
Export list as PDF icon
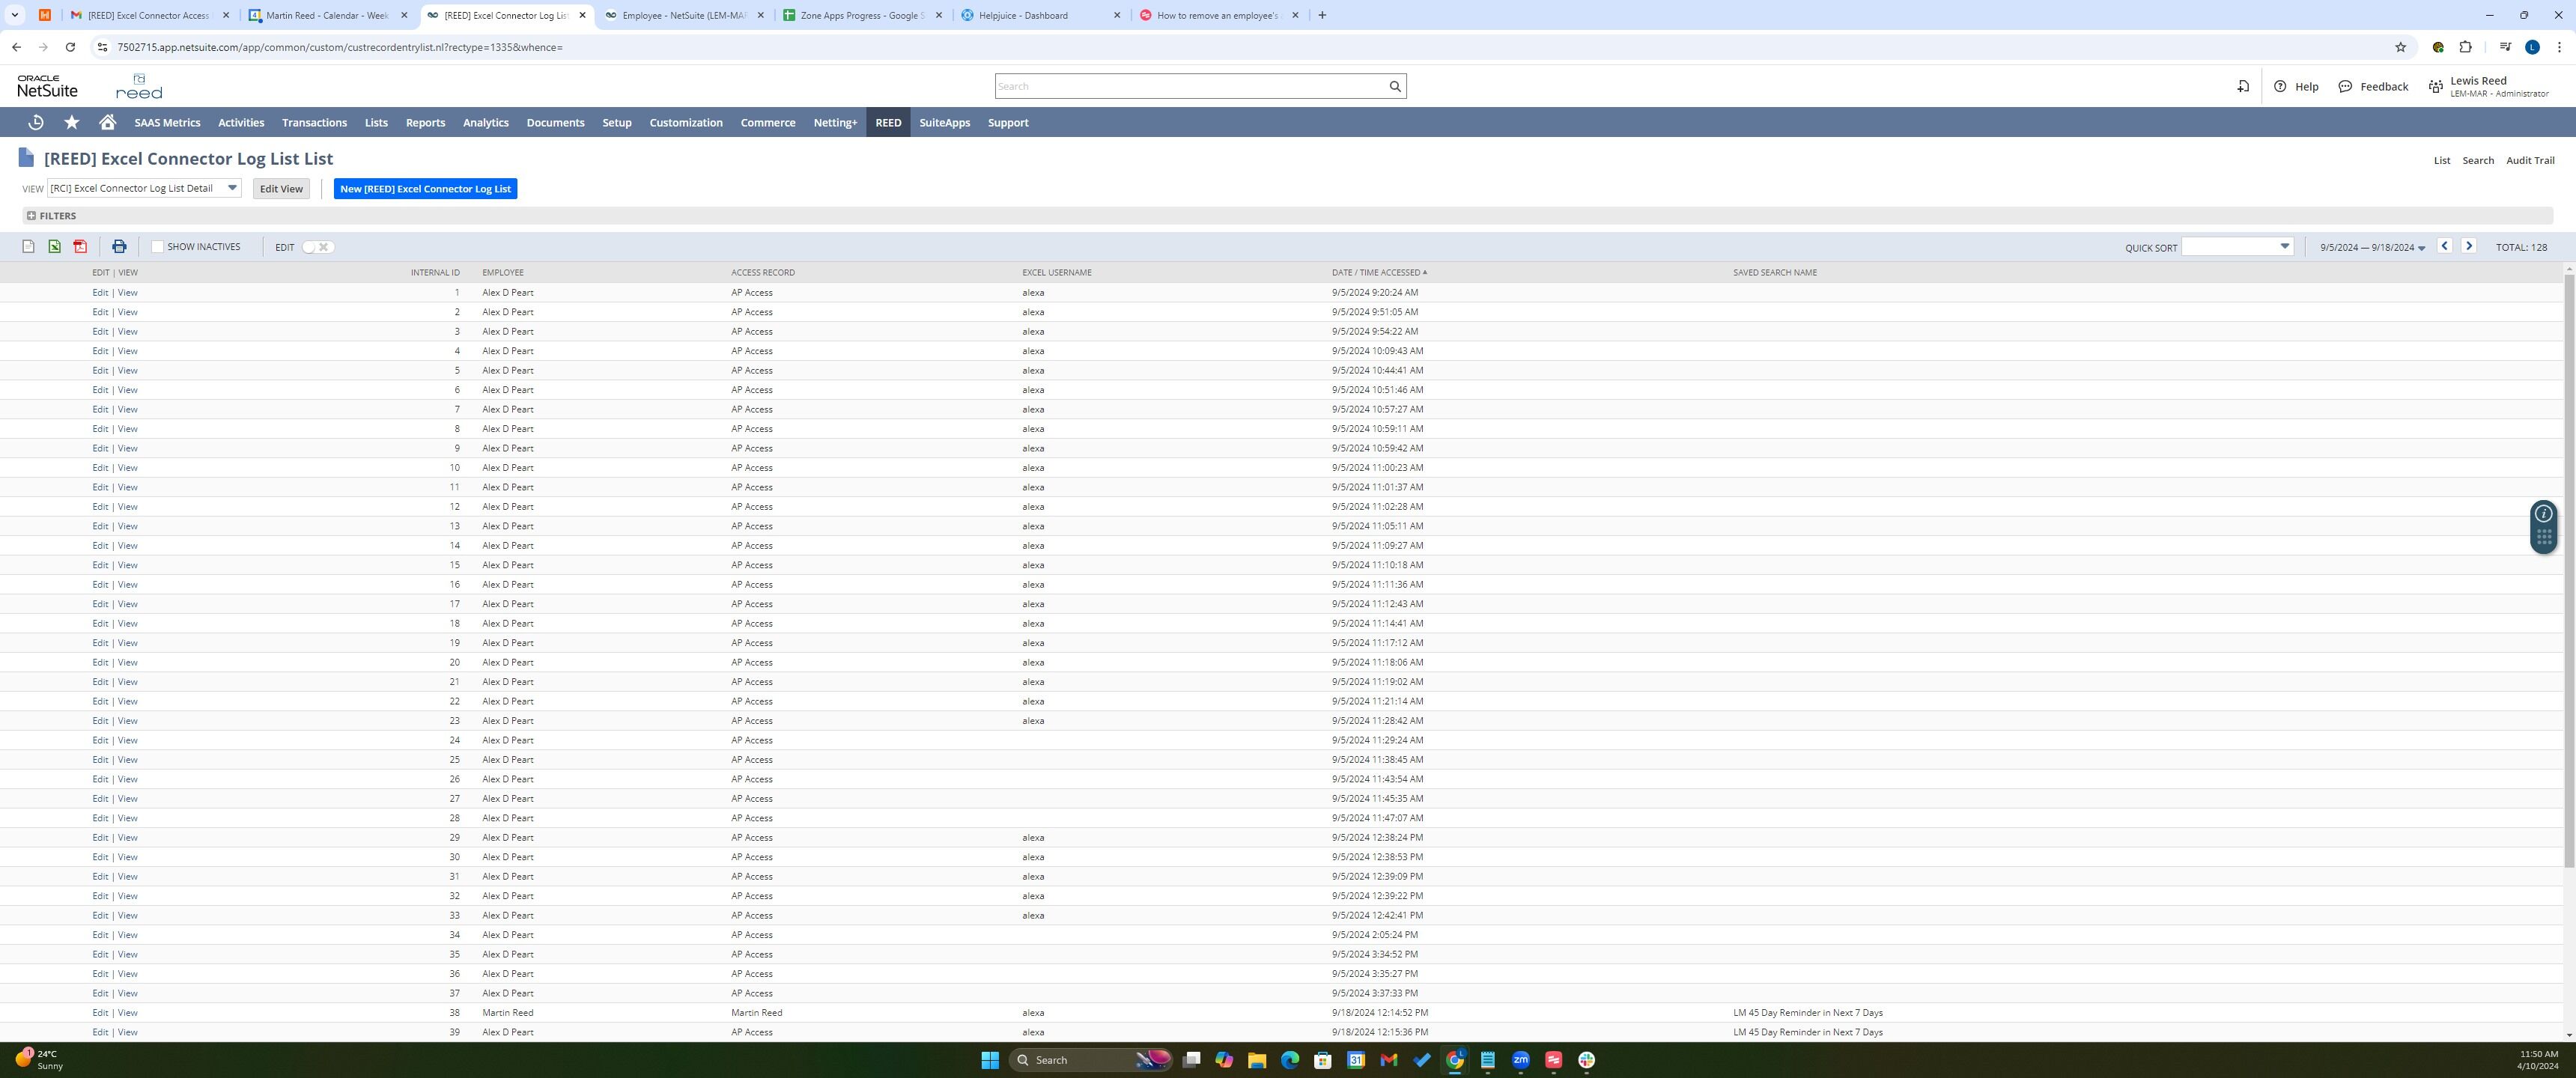pyautogui.click(x=80, y=247)
